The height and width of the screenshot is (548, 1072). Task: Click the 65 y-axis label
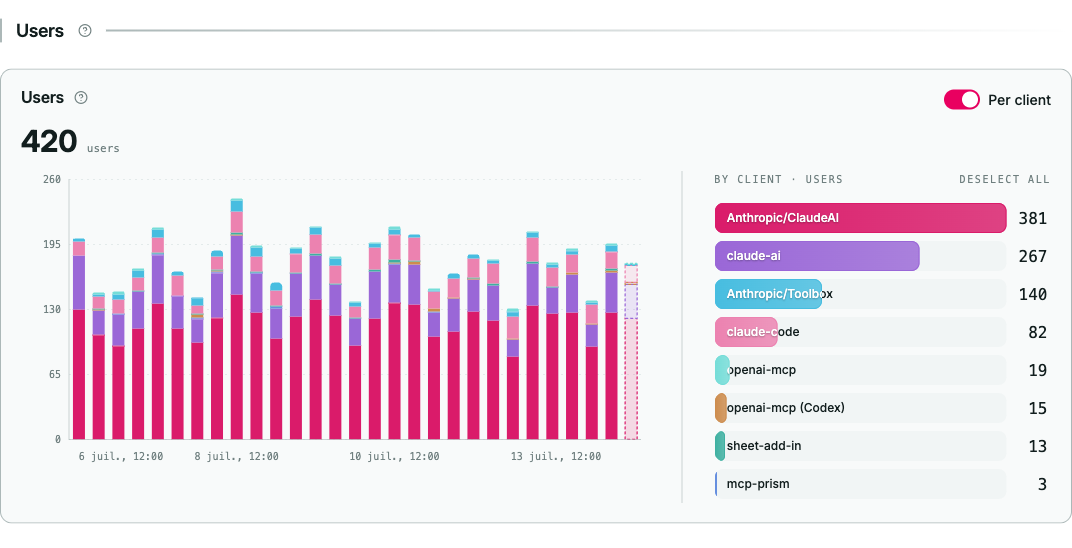55,374
